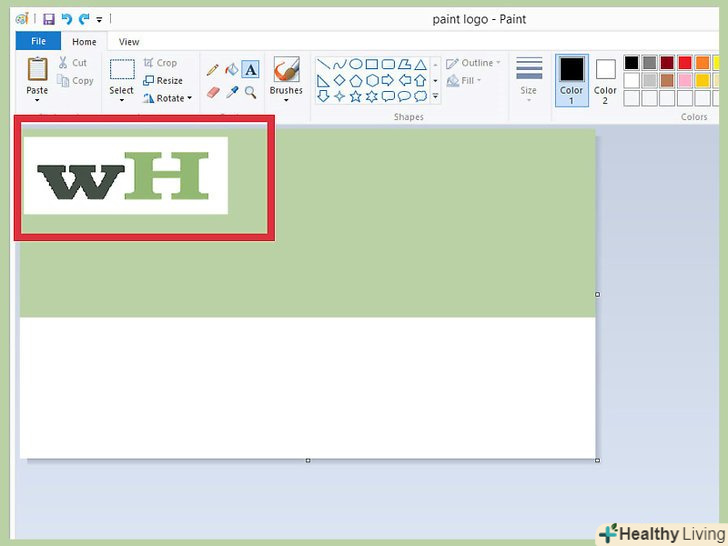Select the Triangle shape
Image resolution: width=728 pixels, height=546 pixels.
point(420,64)
